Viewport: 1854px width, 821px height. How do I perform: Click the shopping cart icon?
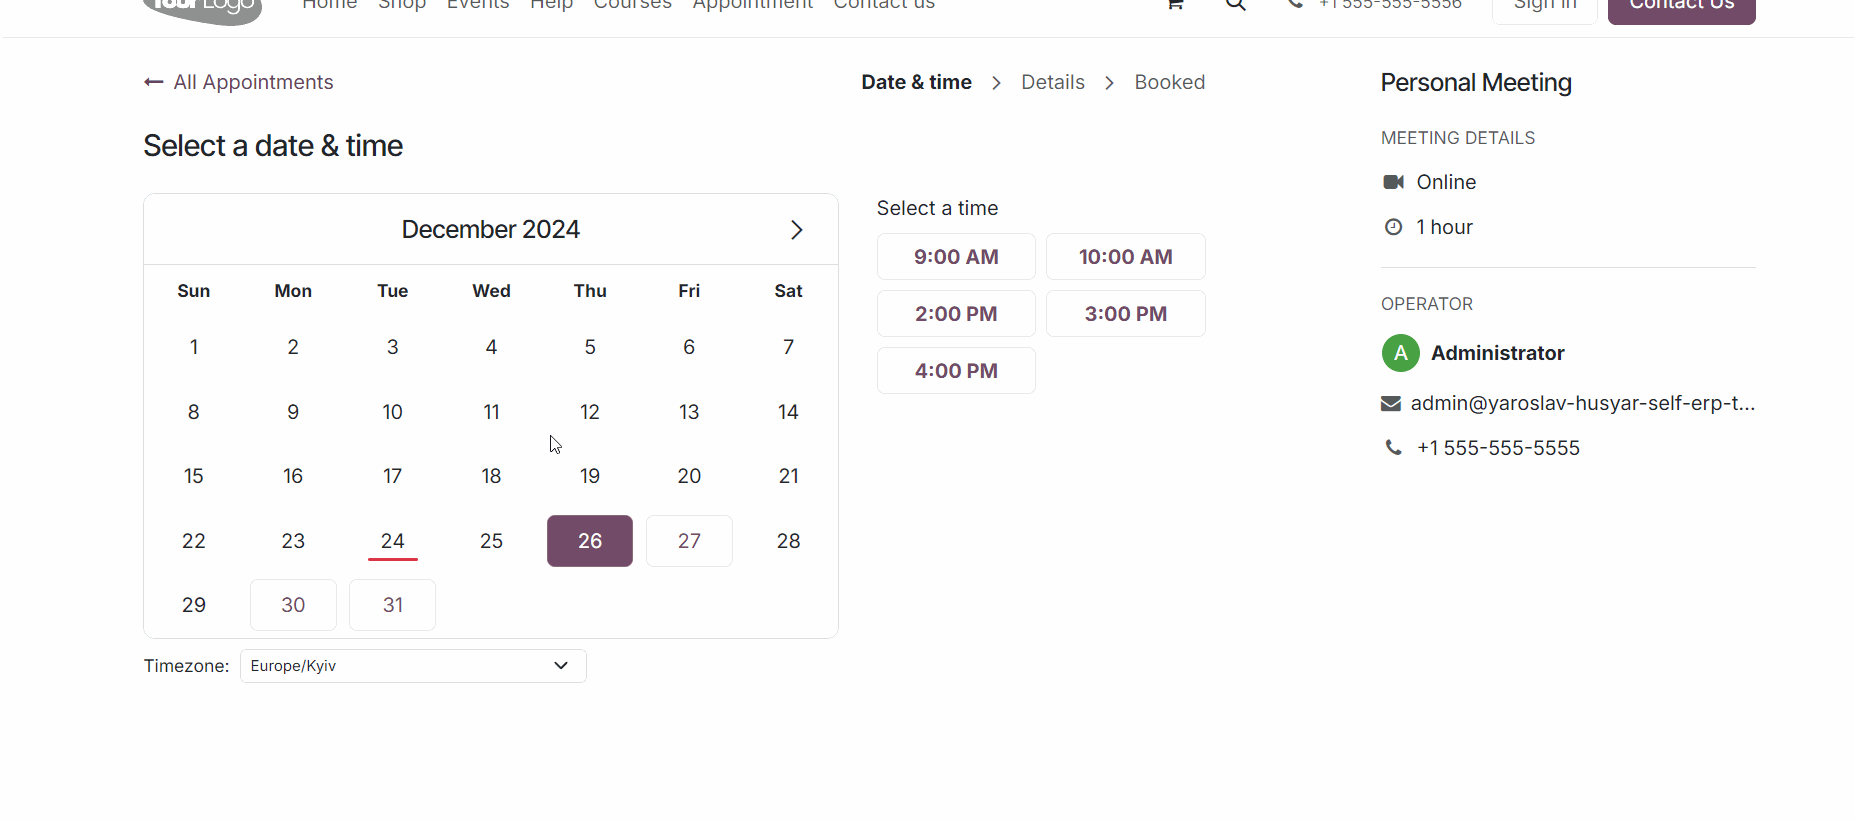tap(1175, 4)
